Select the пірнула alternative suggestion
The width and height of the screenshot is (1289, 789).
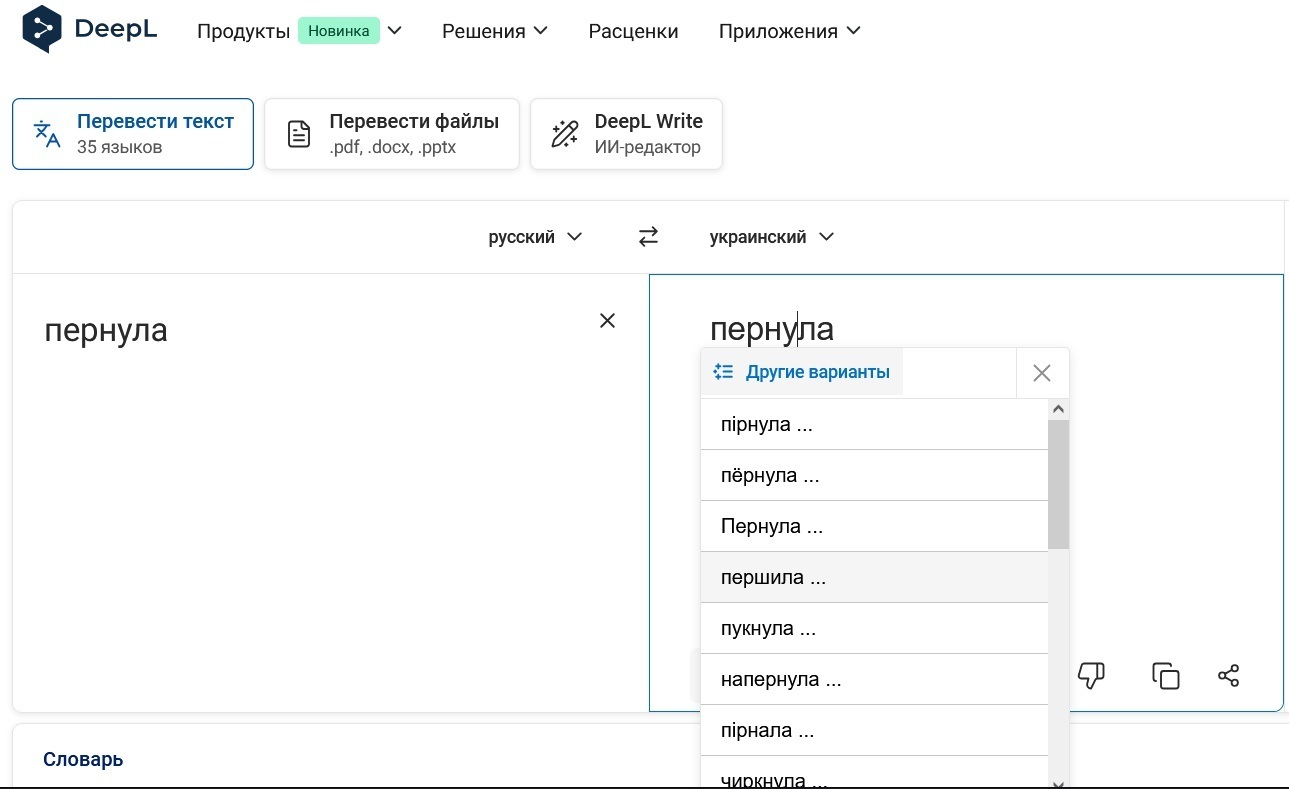(x=766, y=425)
